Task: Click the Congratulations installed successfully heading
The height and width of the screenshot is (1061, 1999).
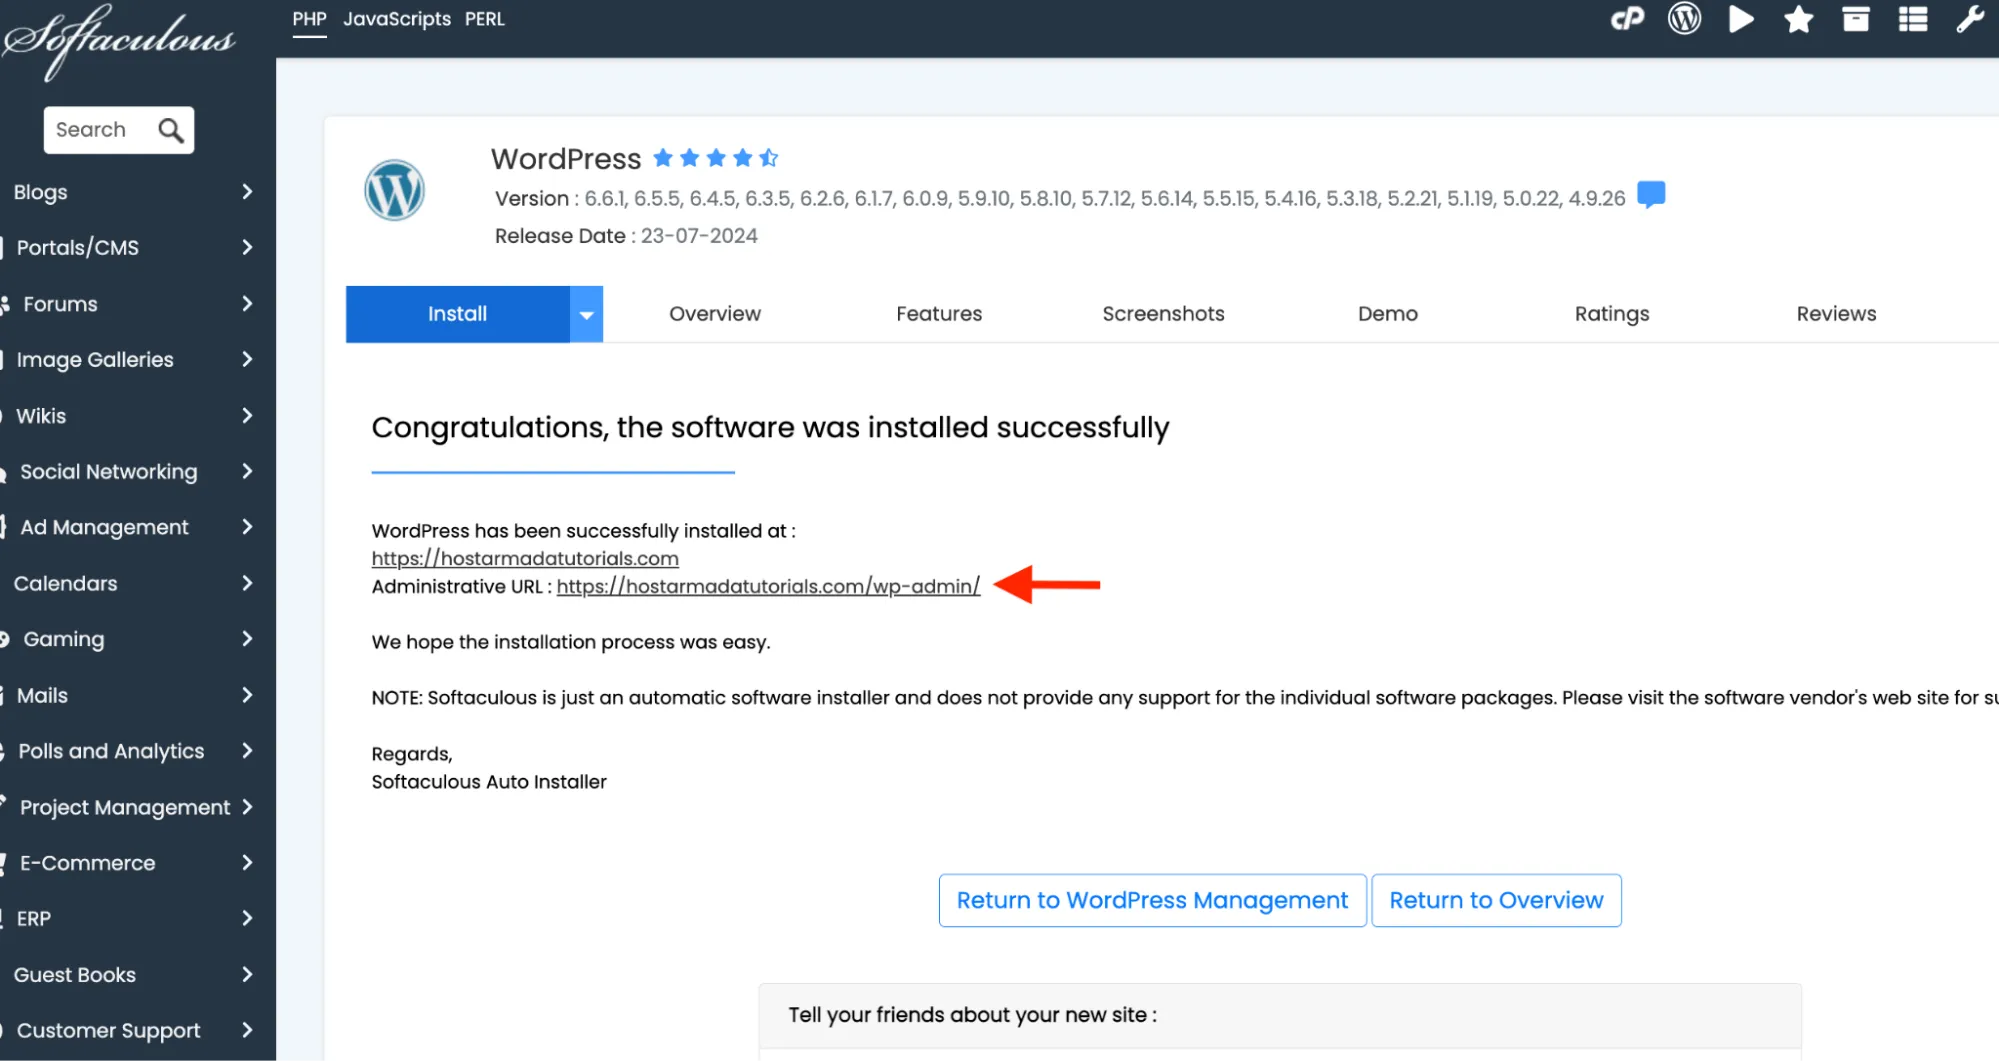Action: [x=770, y=428]
